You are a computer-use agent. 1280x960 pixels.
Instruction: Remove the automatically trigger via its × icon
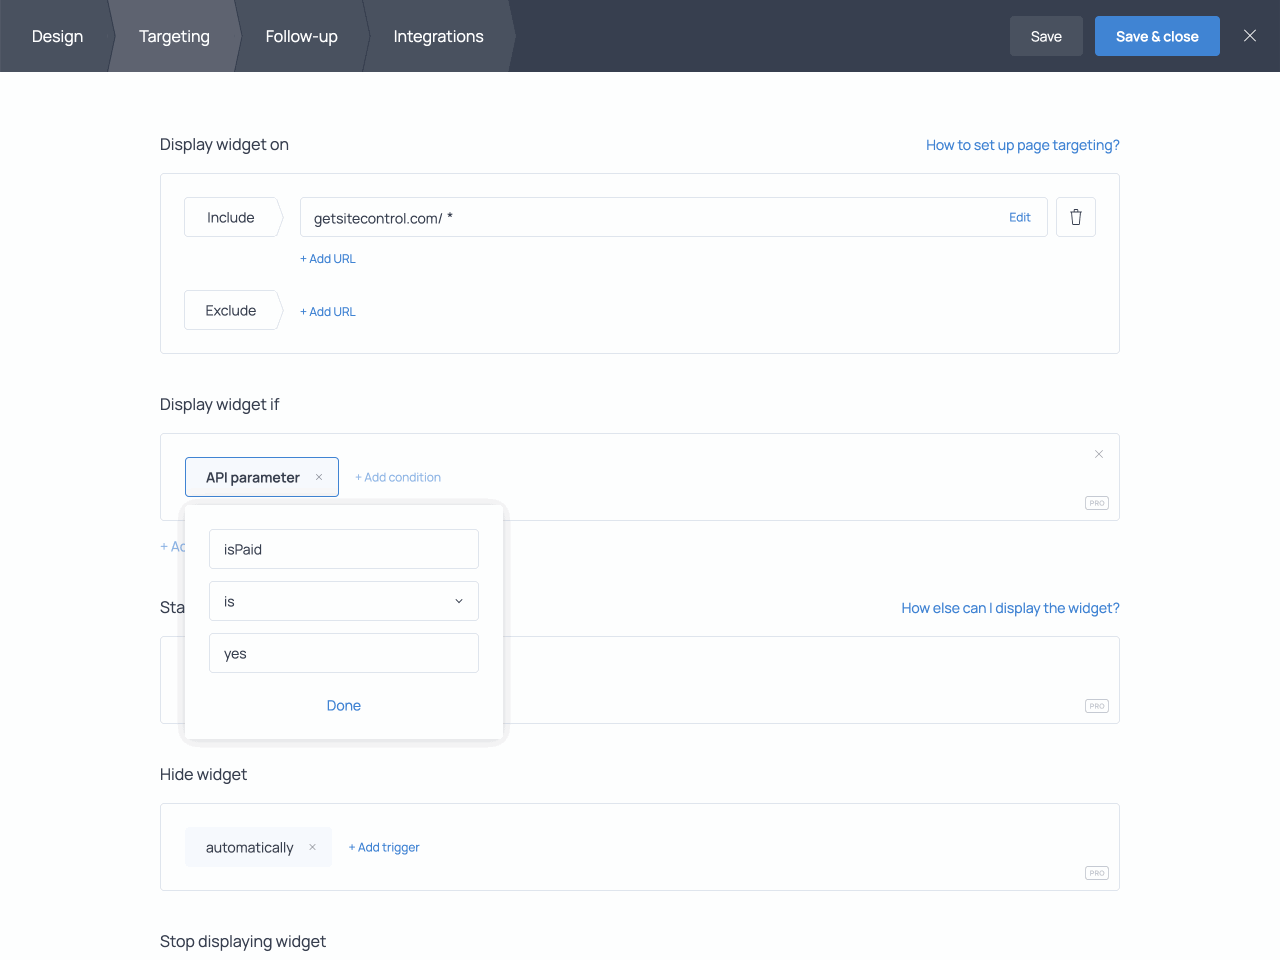[x=314, y=847]
